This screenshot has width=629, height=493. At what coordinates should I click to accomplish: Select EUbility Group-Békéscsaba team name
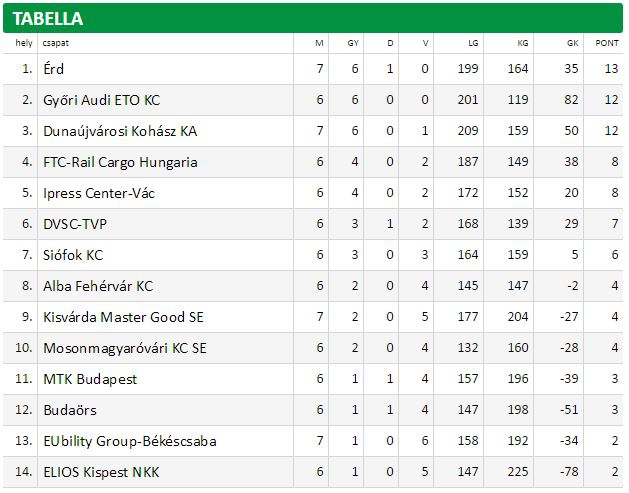coord(130,441)
